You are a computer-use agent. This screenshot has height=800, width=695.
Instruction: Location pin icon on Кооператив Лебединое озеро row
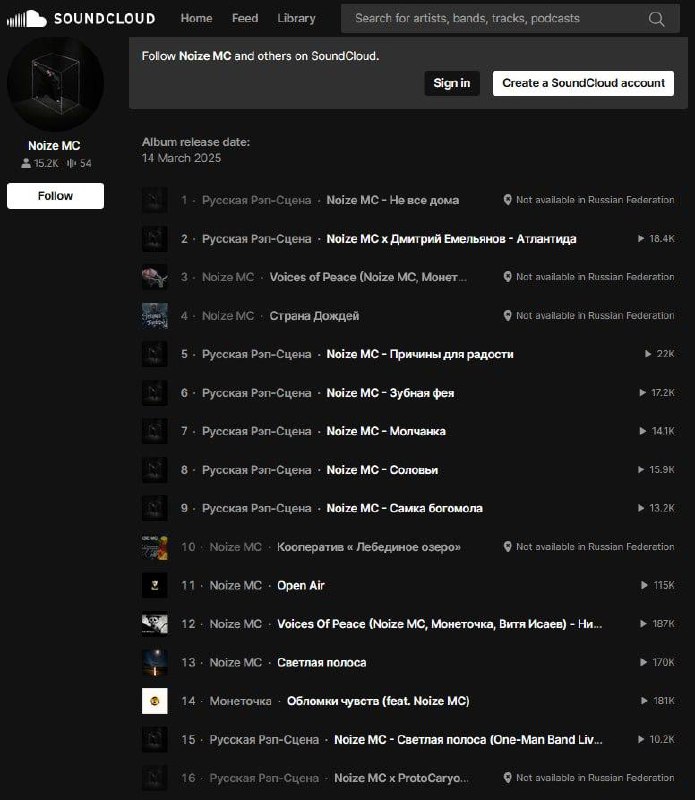pos(507,546)
